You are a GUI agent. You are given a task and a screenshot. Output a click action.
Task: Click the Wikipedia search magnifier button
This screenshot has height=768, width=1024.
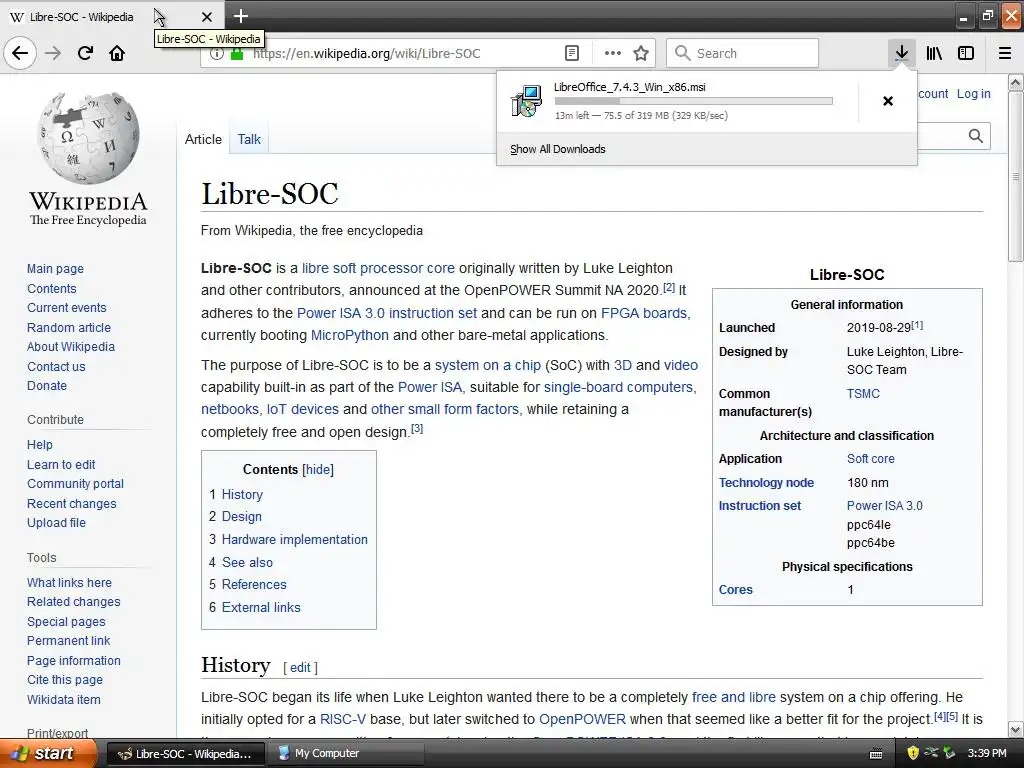coord(975,136)
